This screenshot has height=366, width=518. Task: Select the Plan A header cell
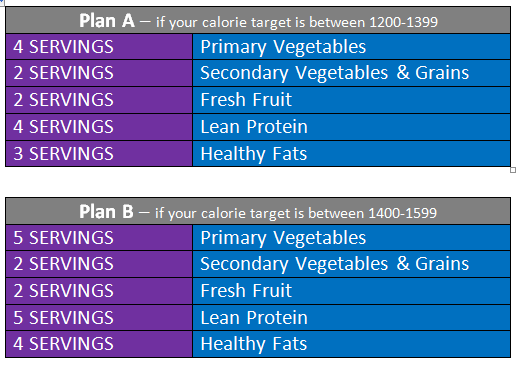coord(258,20)
